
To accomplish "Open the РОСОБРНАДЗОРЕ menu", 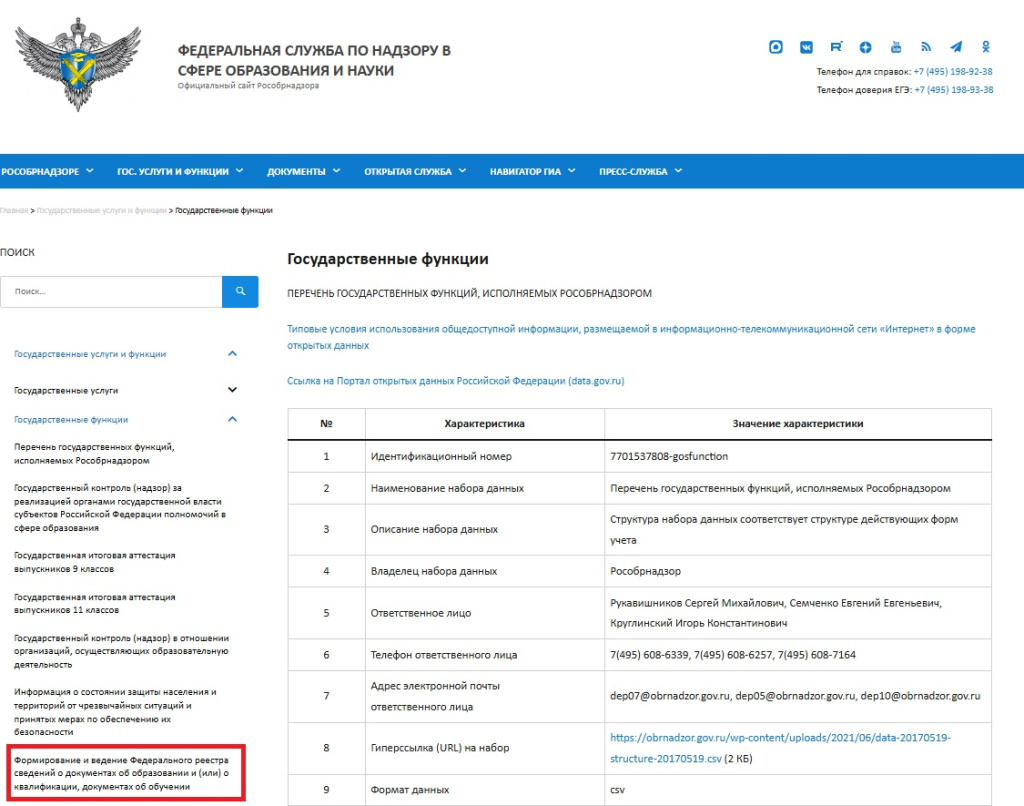I will (47, 172).
